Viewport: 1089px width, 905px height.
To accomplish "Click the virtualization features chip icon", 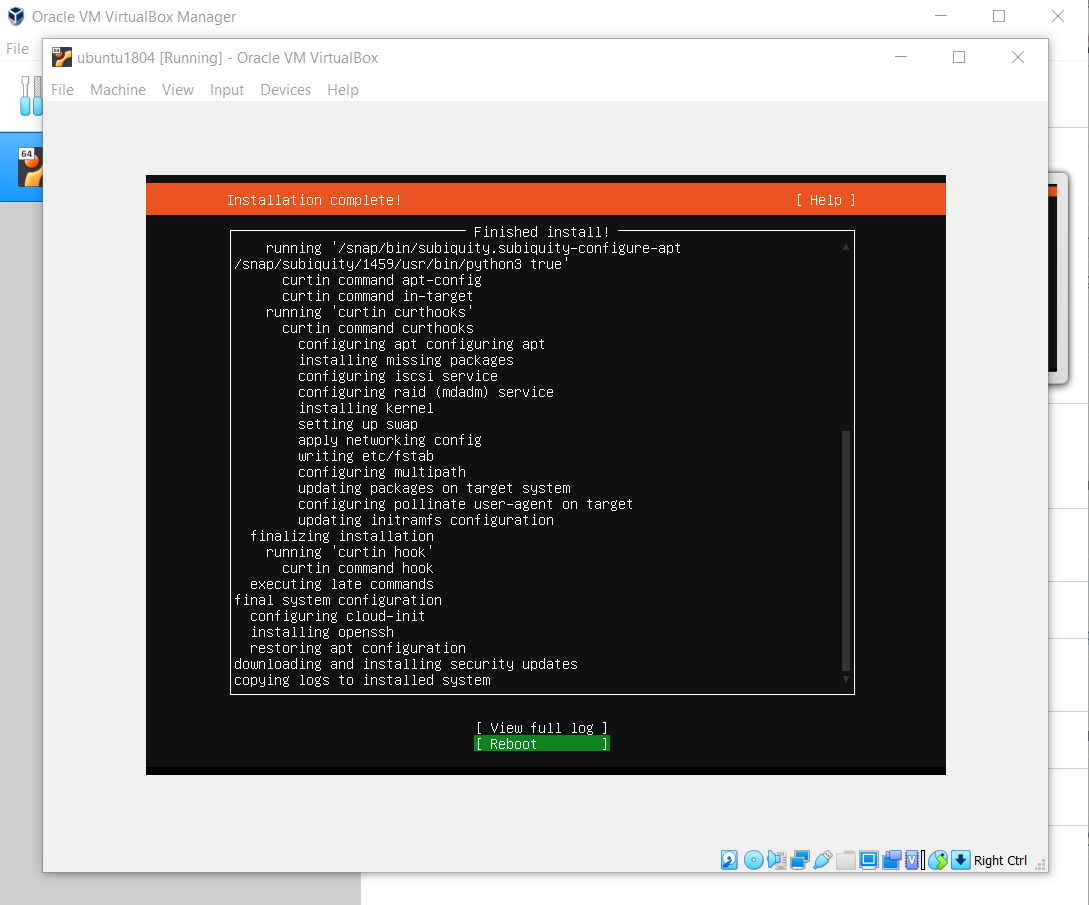I will pos(913,860).
